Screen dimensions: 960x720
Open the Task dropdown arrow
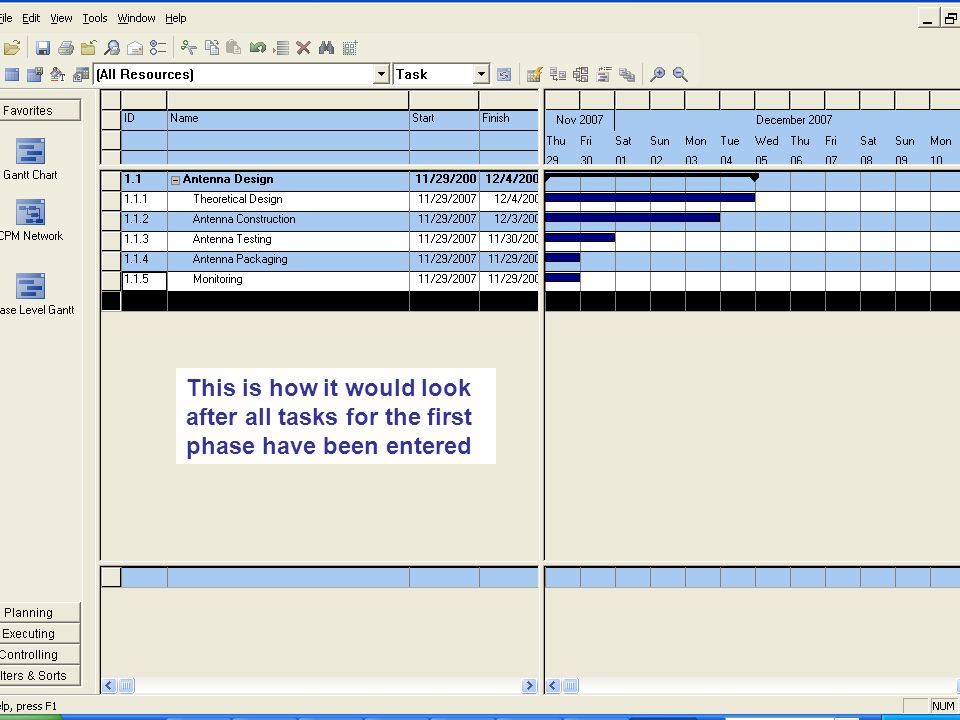click(482, 75)
